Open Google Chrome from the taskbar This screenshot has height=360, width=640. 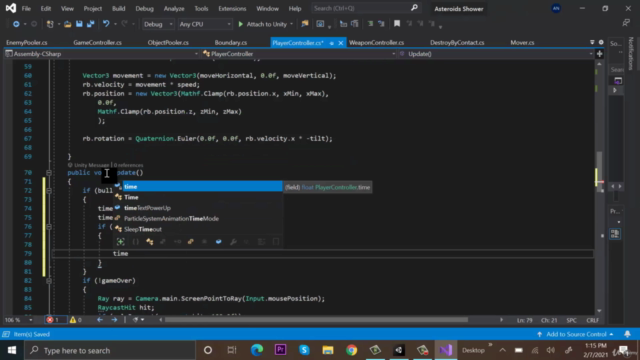351,350
